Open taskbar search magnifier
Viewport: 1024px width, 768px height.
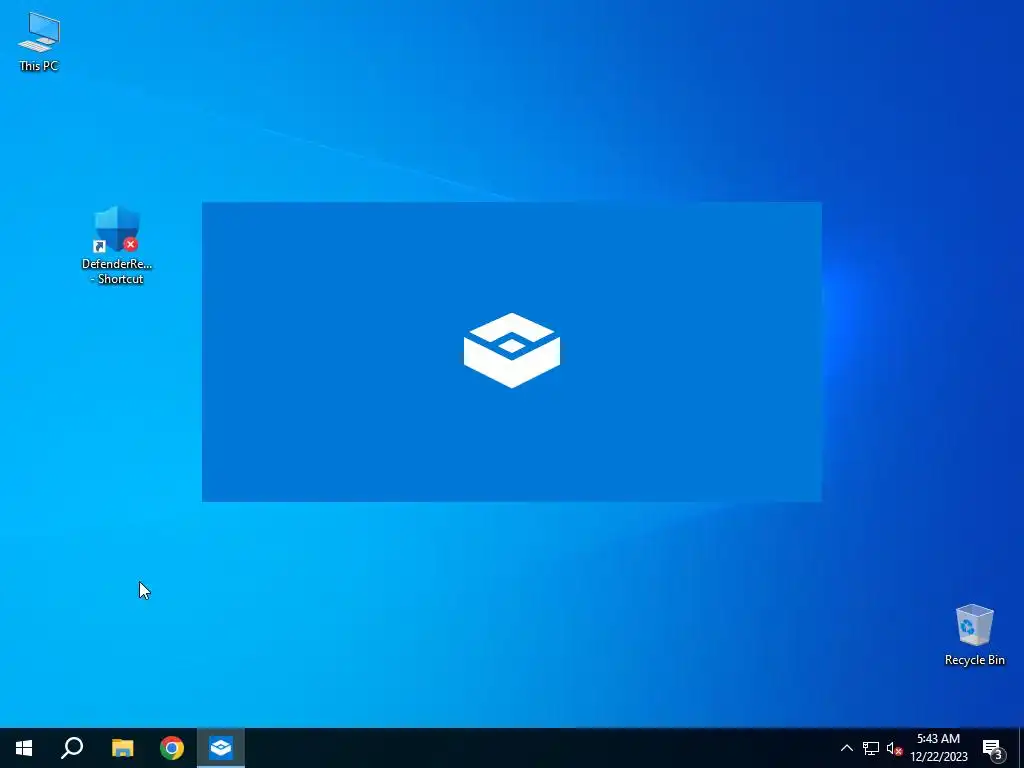tap(72, 748)
